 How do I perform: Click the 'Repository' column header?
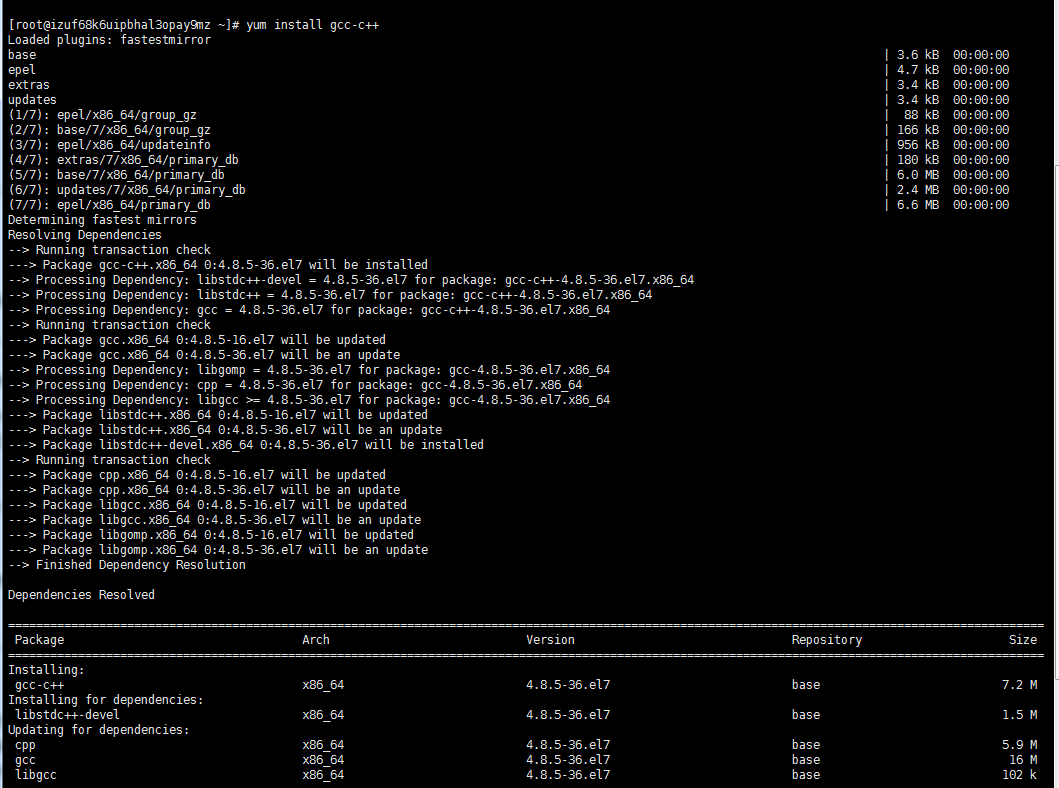pyautogui.click(x=826, y=640)
